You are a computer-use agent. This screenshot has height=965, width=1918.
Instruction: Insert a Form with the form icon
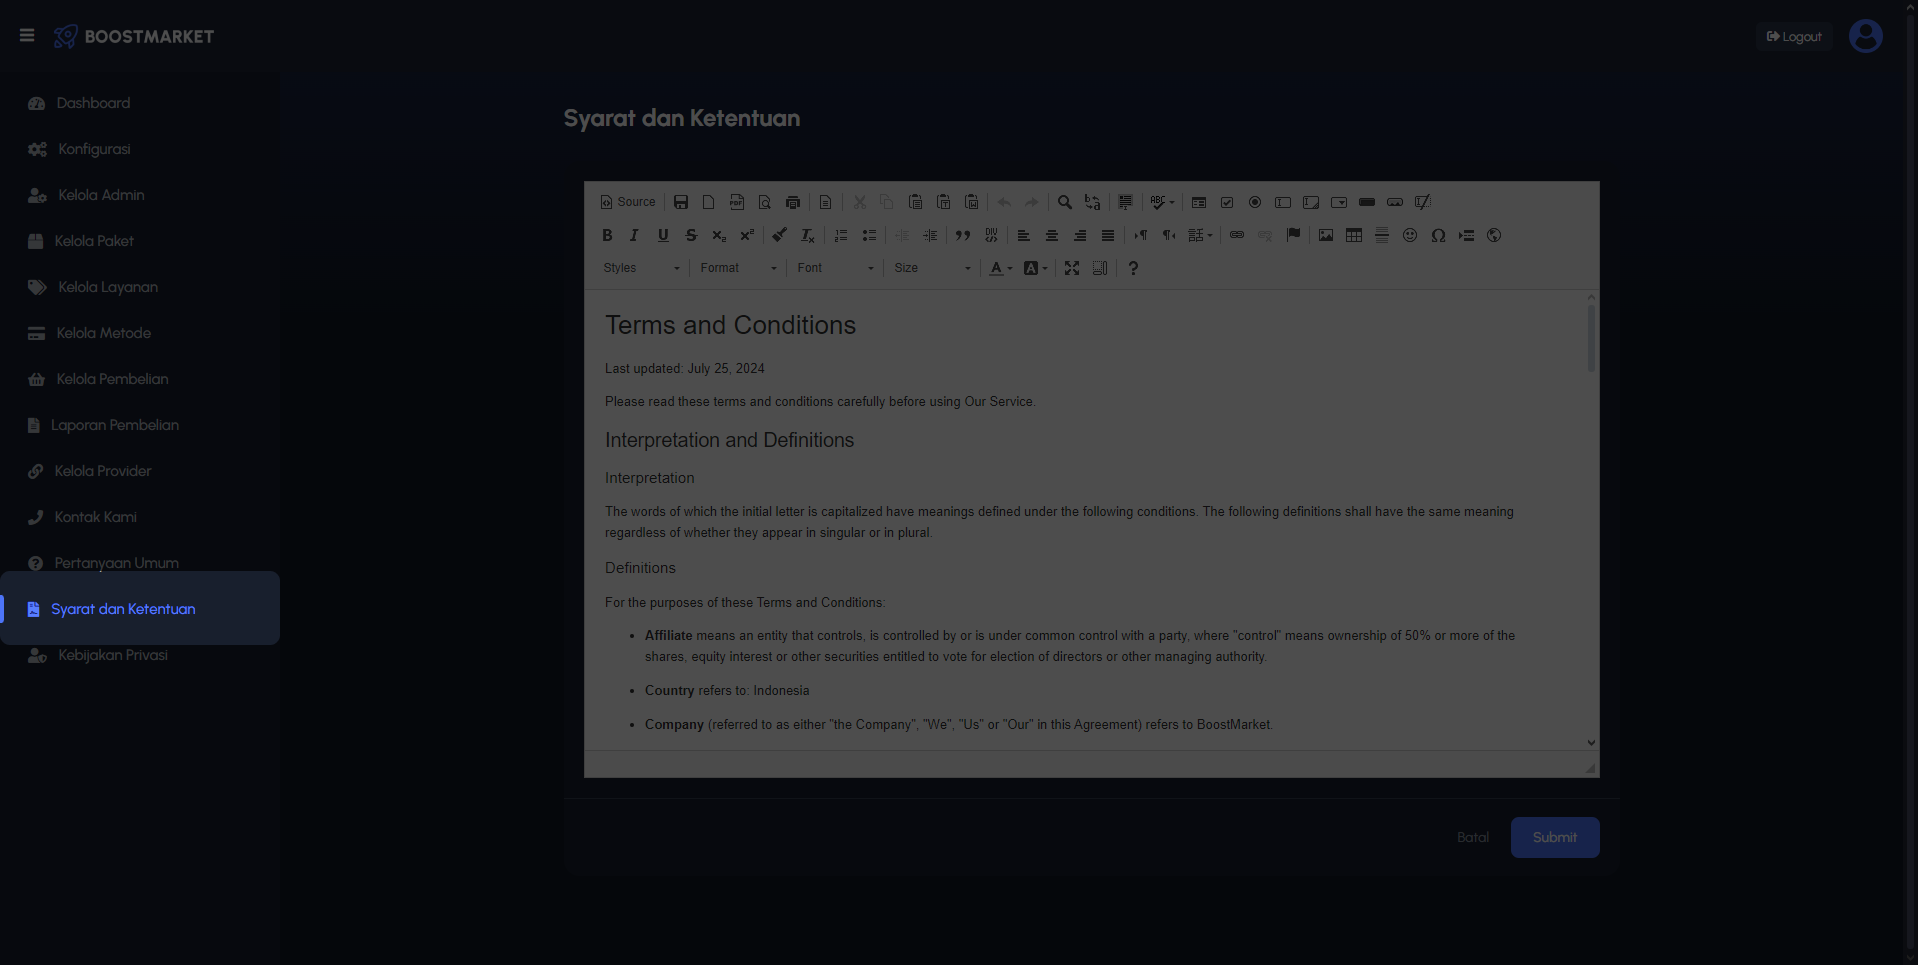[1199, 202]
